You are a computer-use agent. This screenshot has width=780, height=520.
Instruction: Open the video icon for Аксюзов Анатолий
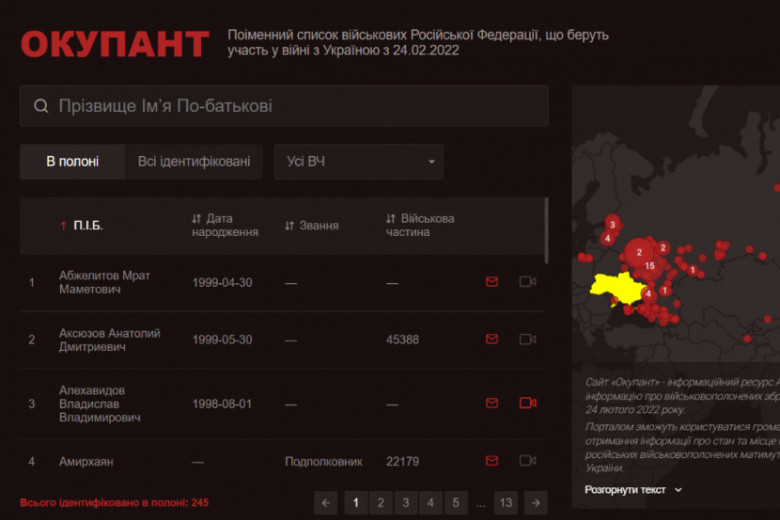click(527, 340)
